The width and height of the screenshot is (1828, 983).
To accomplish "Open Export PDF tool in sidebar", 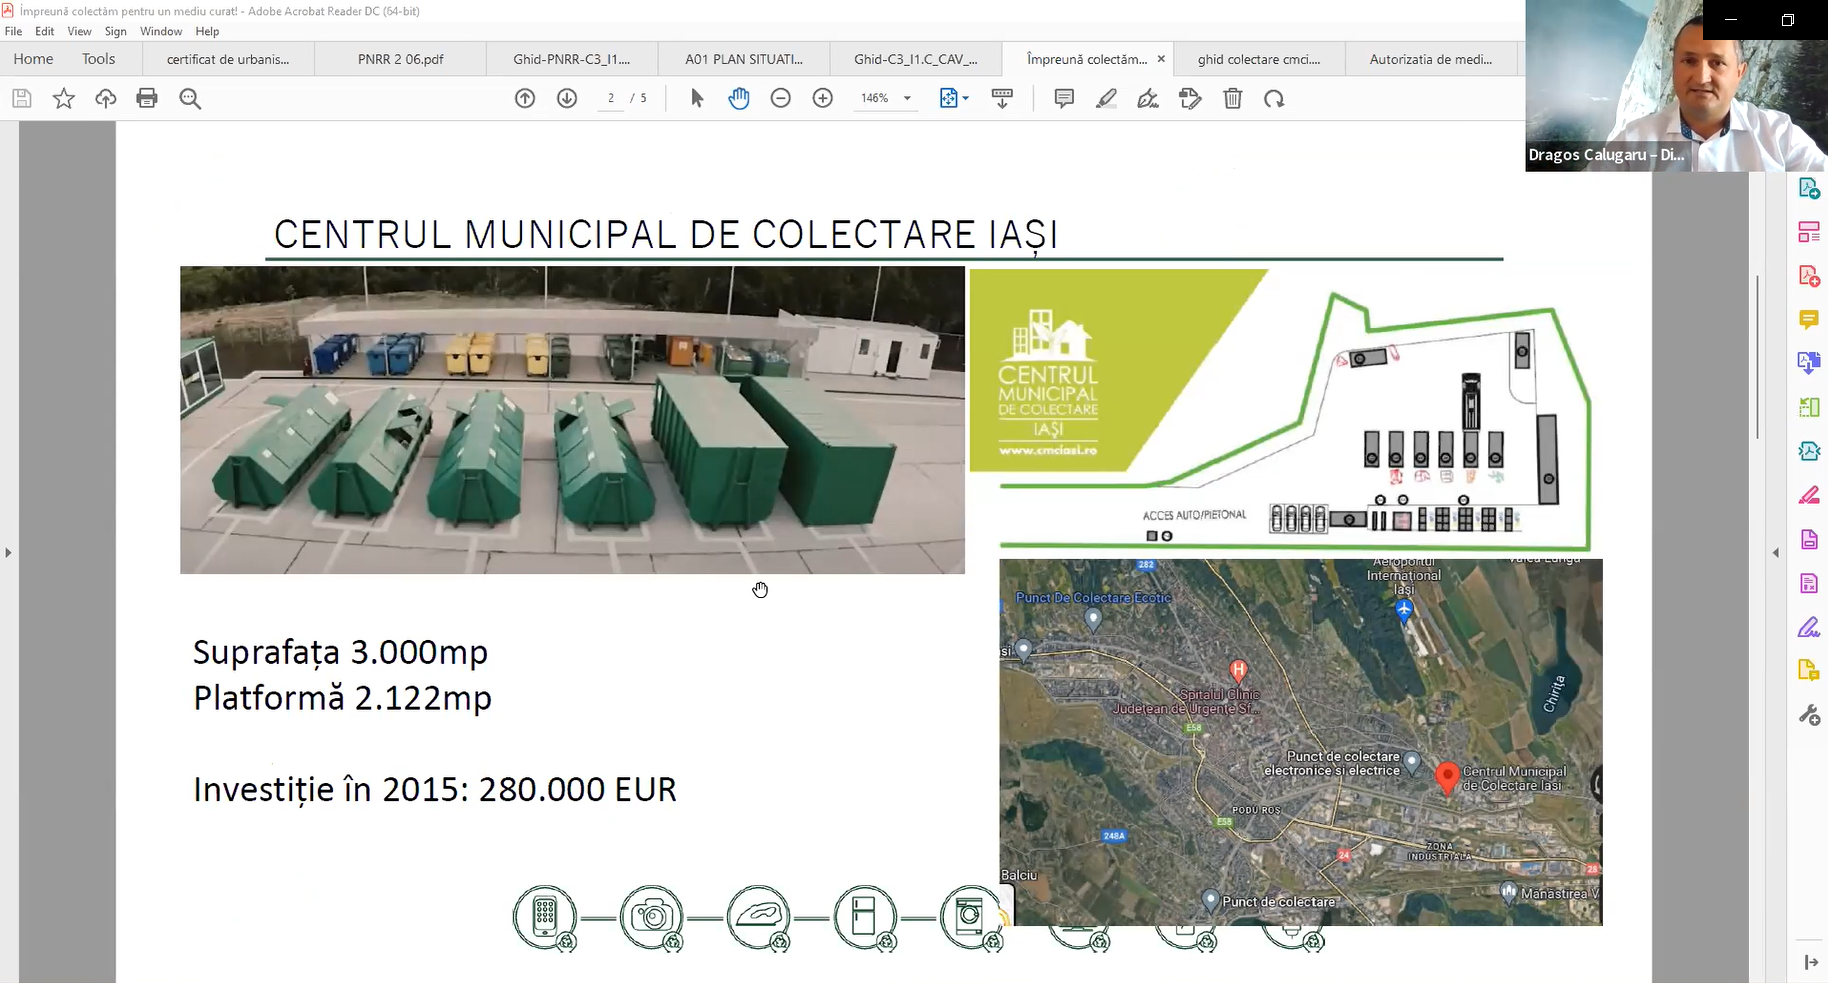I will [x=1809, y=188].
